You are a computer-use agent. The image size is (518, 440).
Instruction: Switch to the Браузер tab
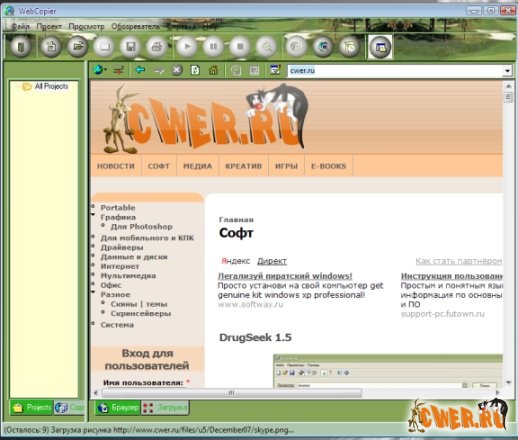[x=118, y=407]
